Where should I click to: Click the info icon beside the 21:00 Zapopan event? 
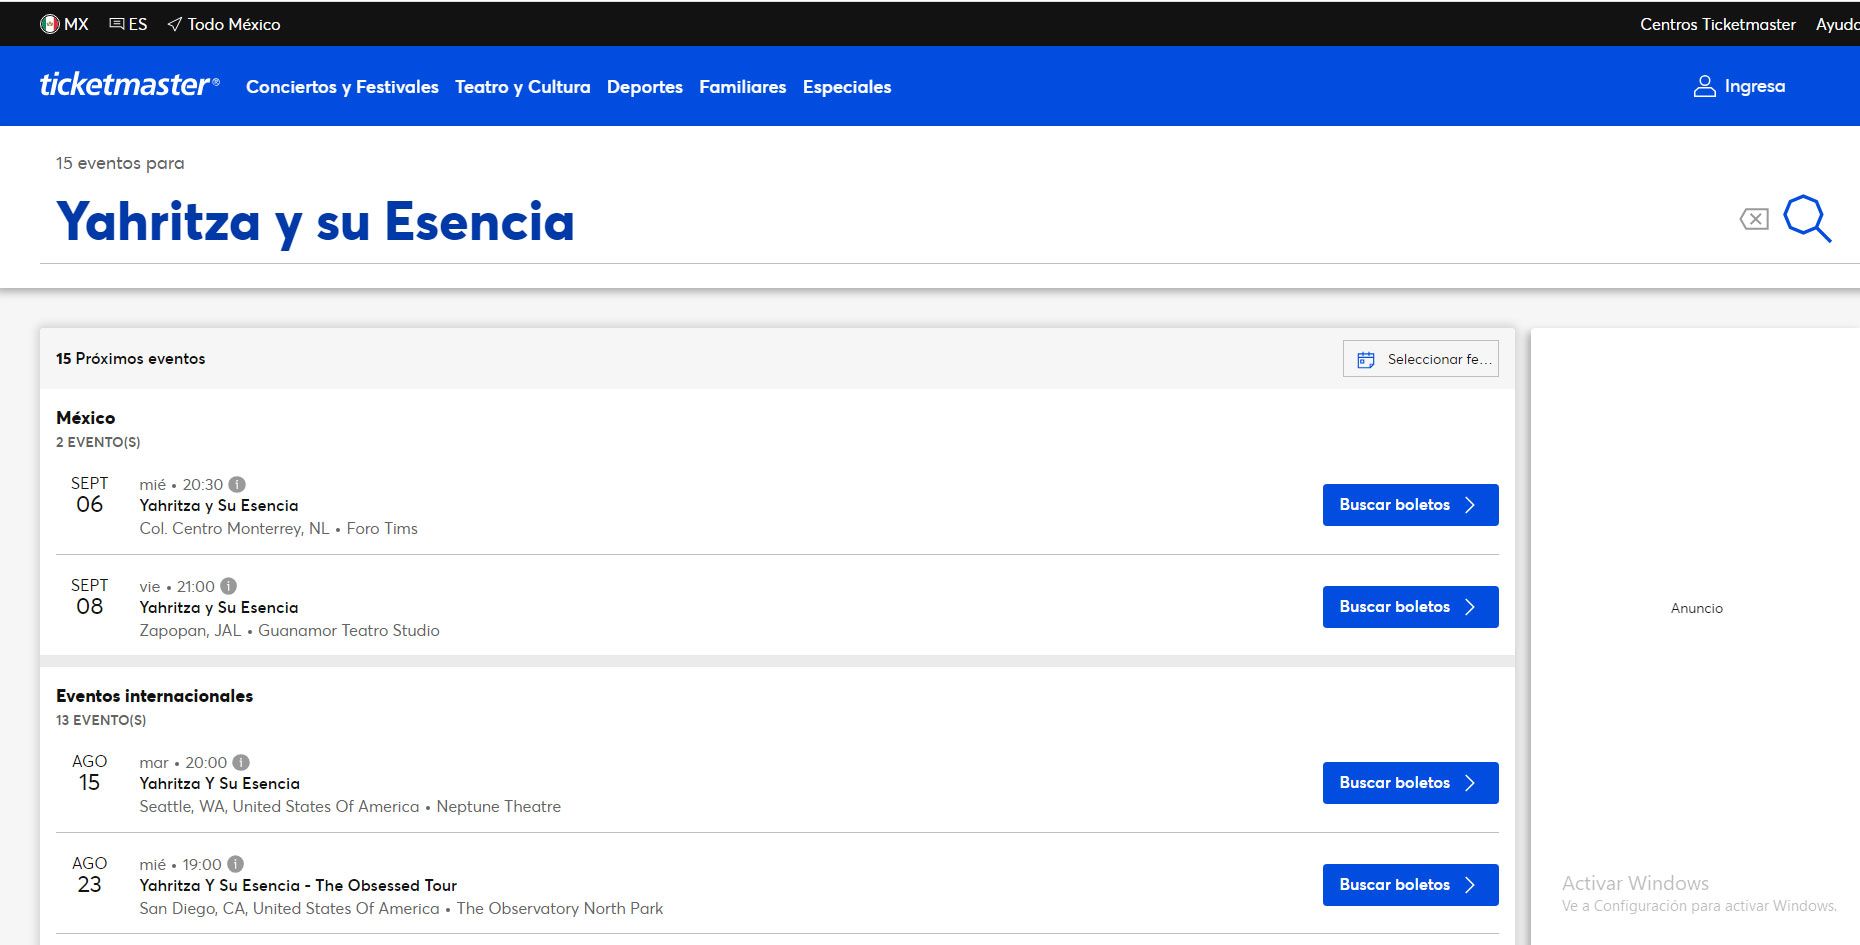coord(229,587)
